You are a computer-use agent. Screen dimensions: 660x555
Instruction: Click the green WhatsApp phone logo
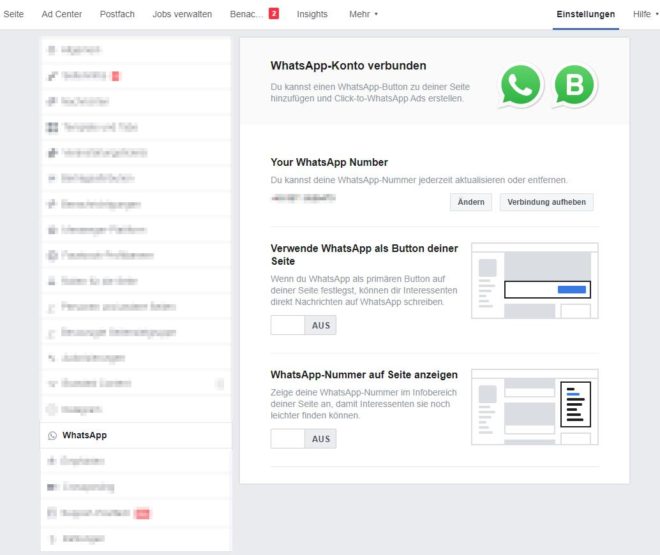(520, 85)
